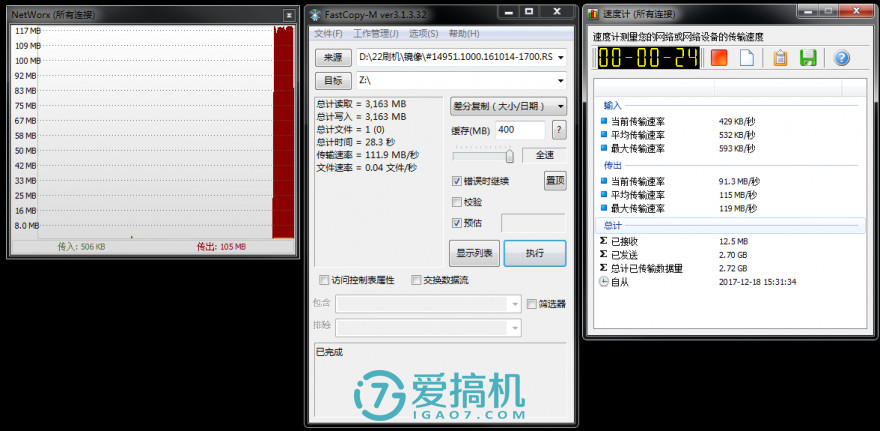Click 传输速率 = 111.9 MB/秒 in FastCopy

(x=368, y=155)
